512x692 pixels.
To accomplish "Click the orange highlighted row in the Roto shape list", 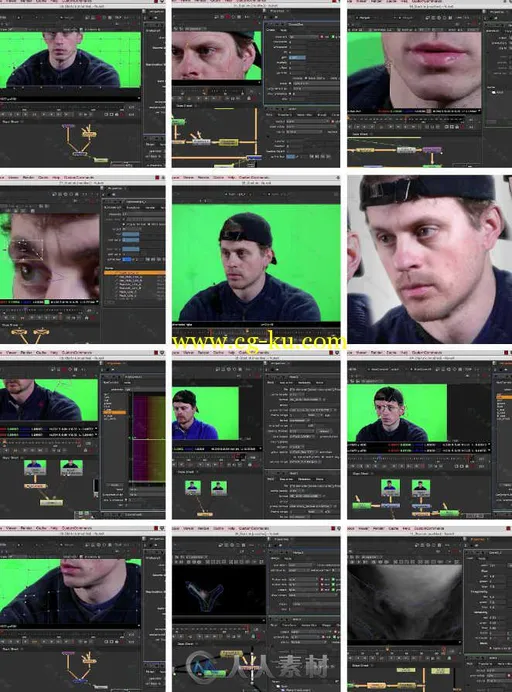I will 135,273.
